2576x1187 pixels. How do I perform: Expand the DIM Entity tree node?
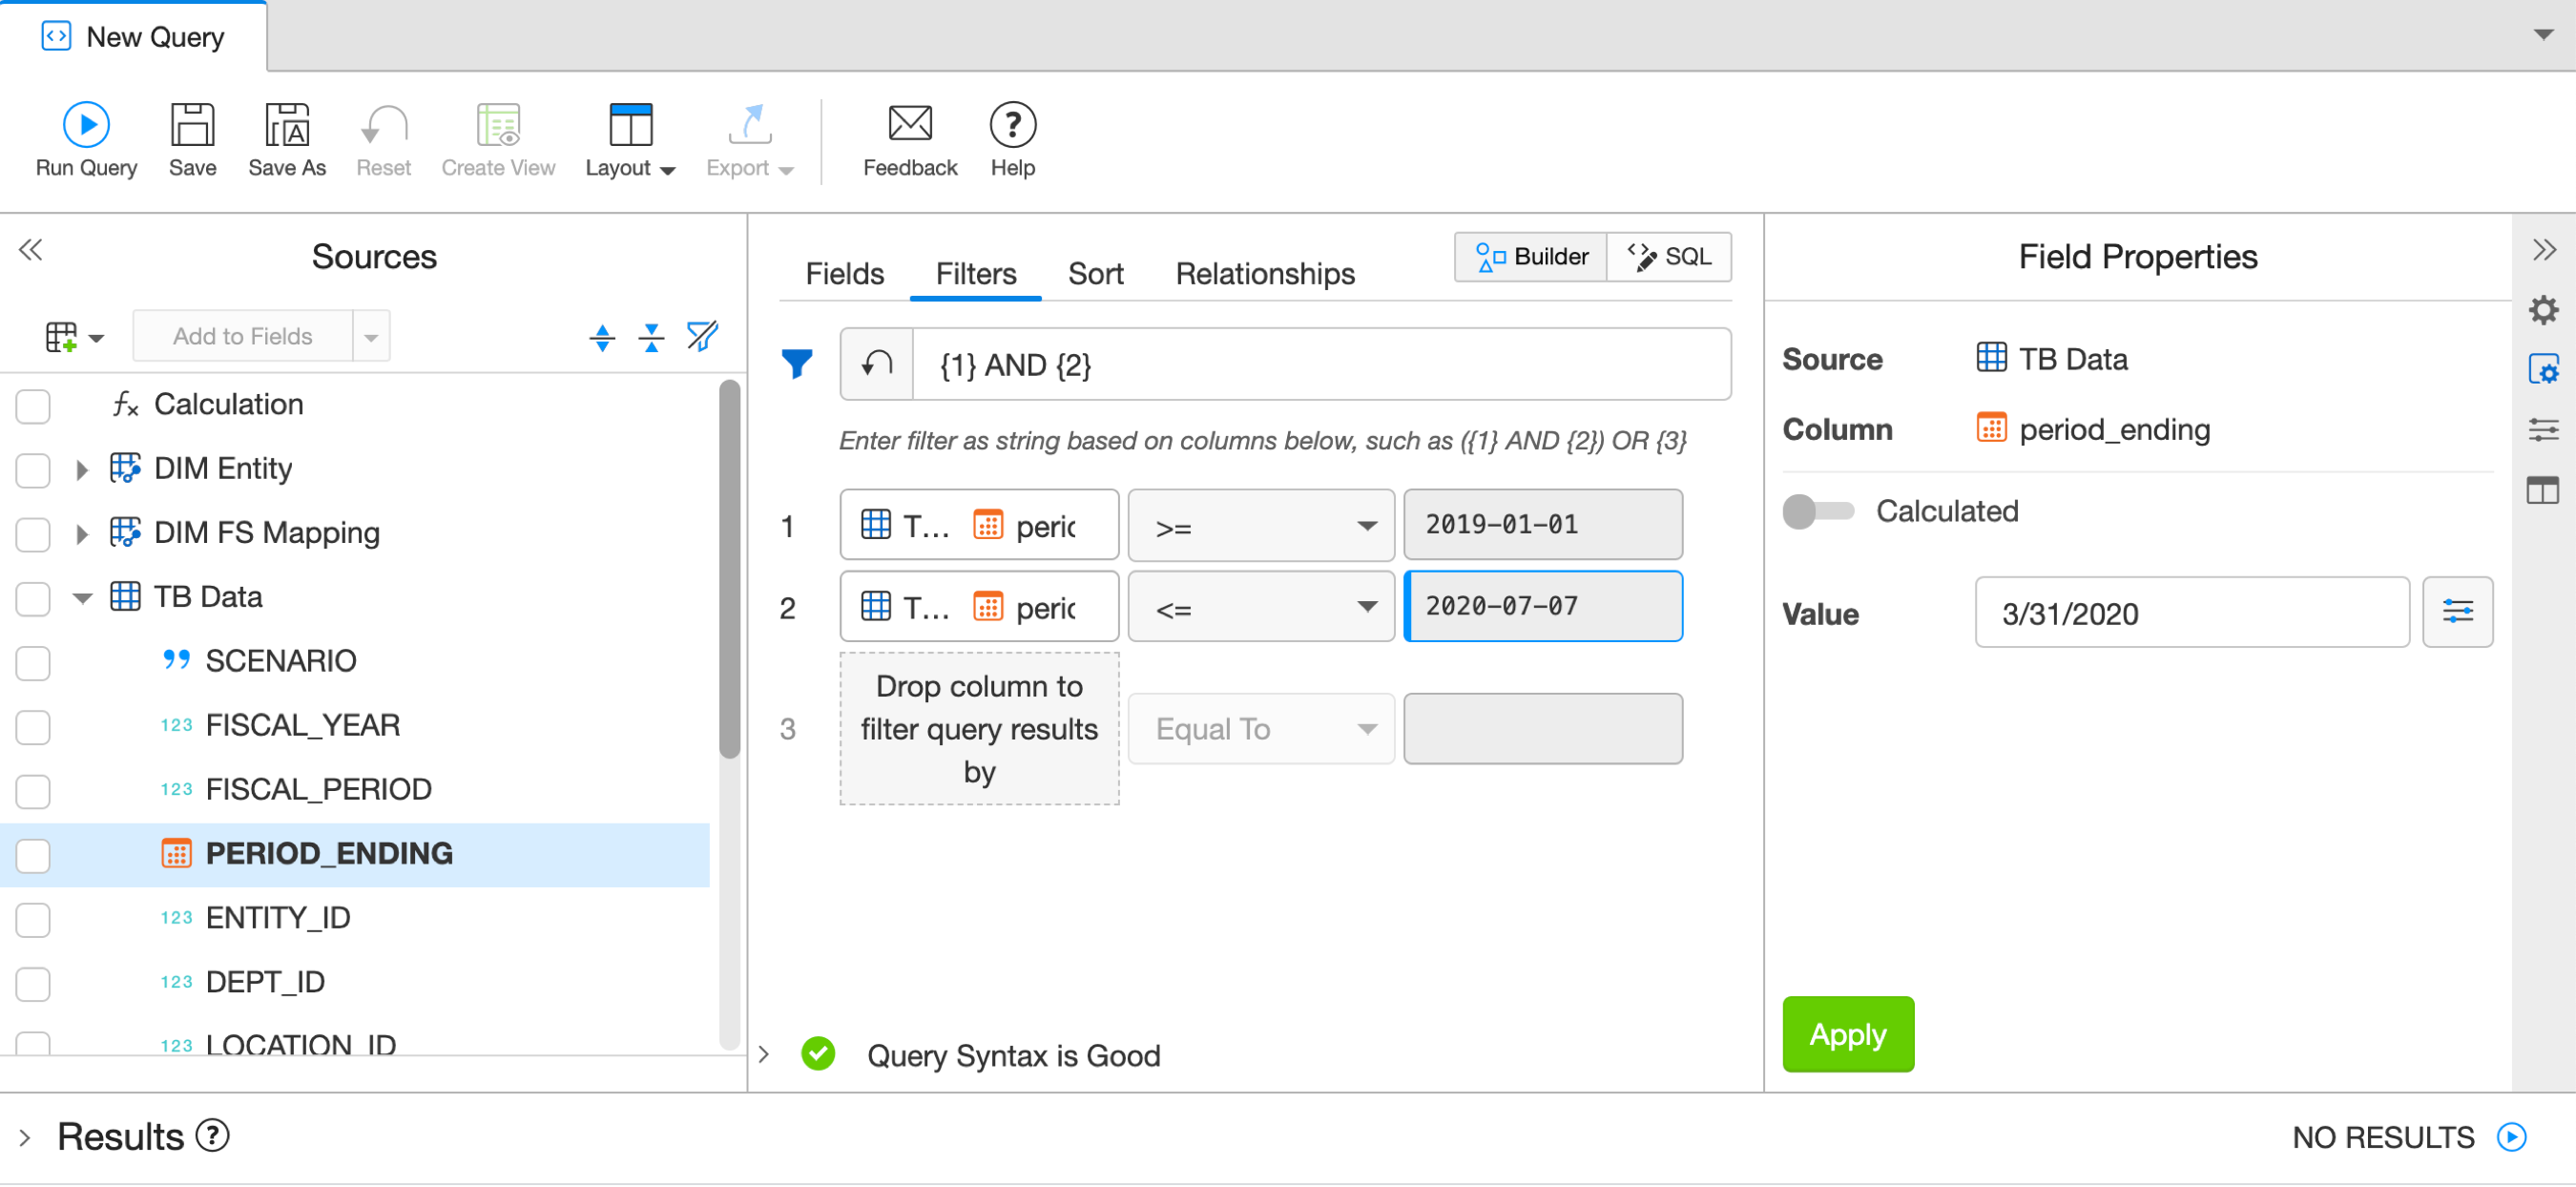[82, 469]
